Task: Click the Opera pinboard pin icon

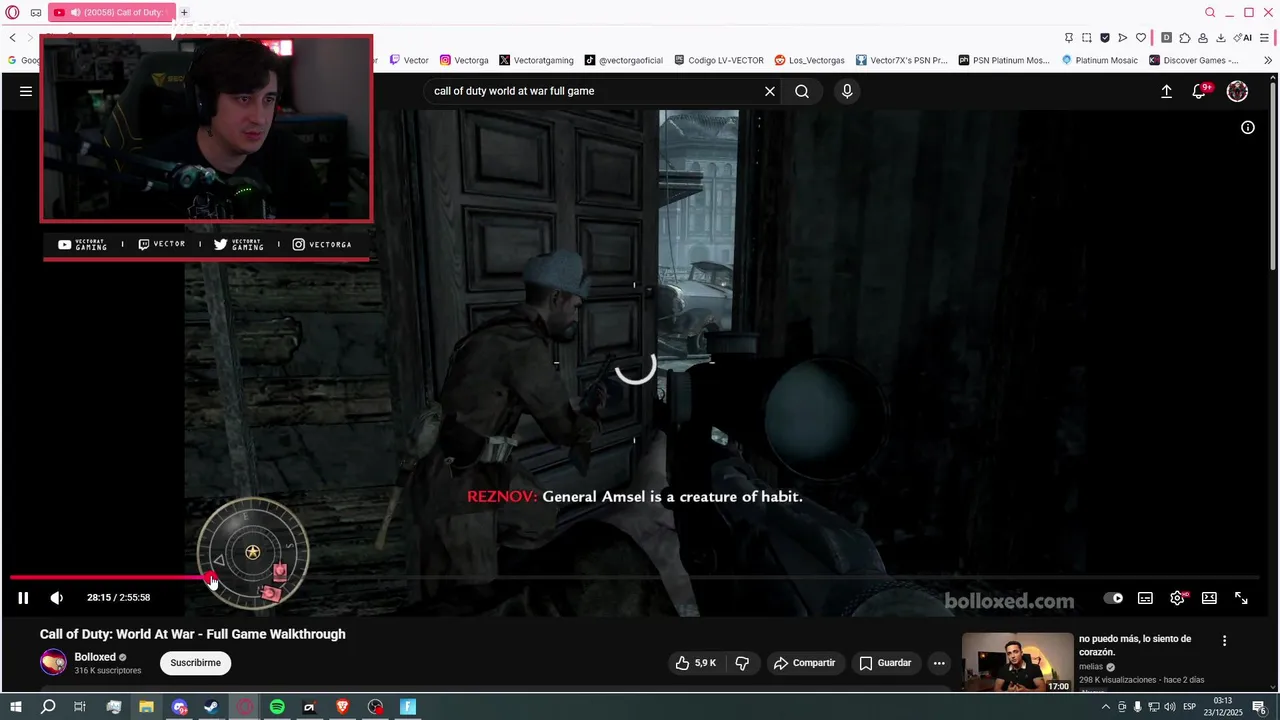Action: click(x=1068, y=38)
